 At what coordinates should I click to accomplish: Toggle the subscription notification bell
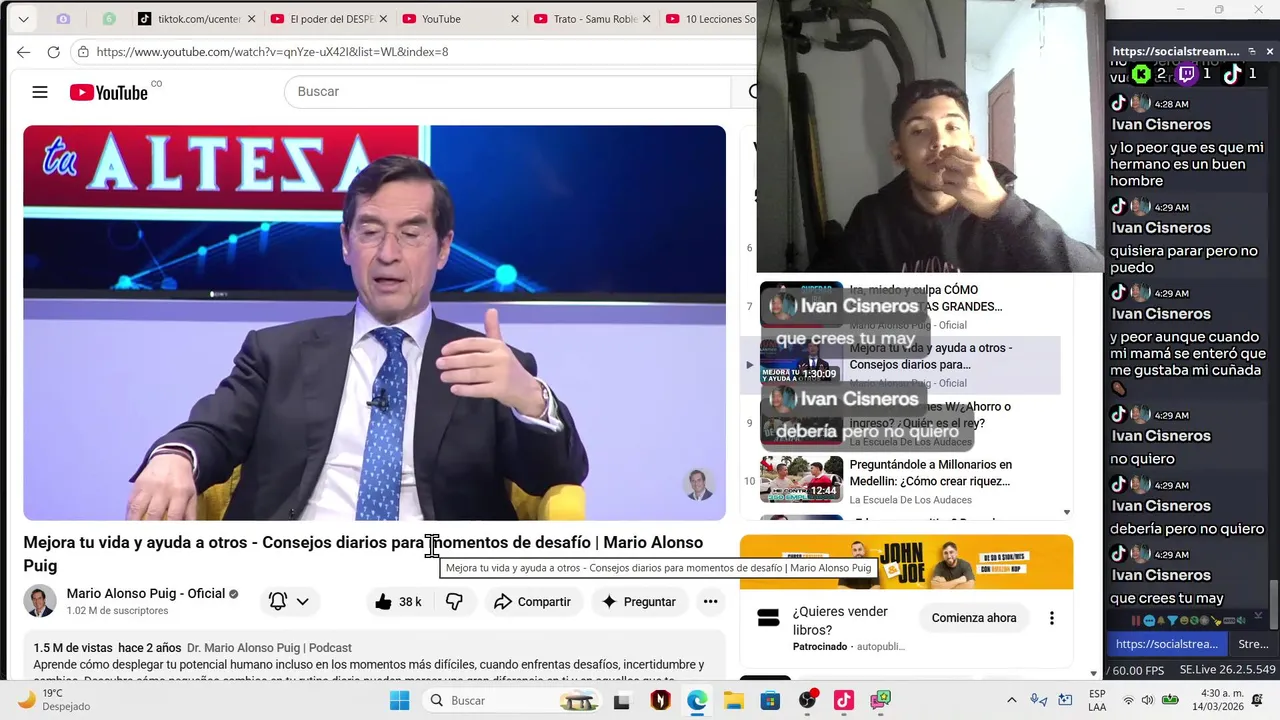pyautogui.click(x=289, y=602)
